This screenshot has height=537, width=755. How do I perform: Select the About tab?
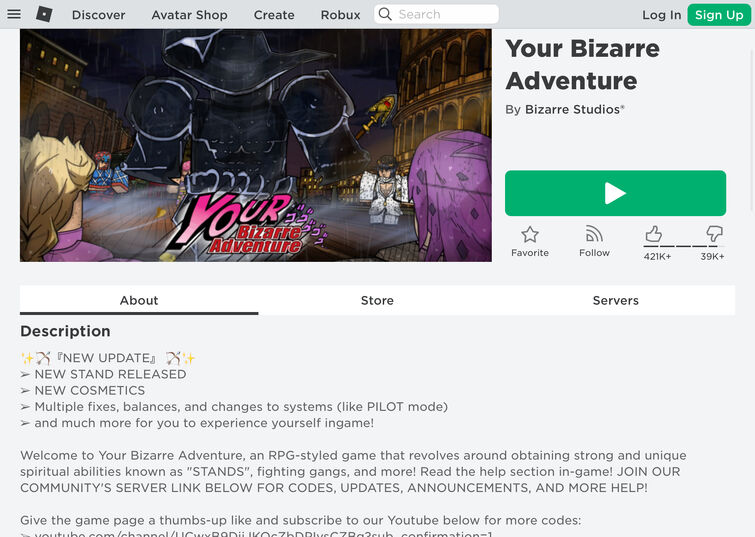click(139, 301)
